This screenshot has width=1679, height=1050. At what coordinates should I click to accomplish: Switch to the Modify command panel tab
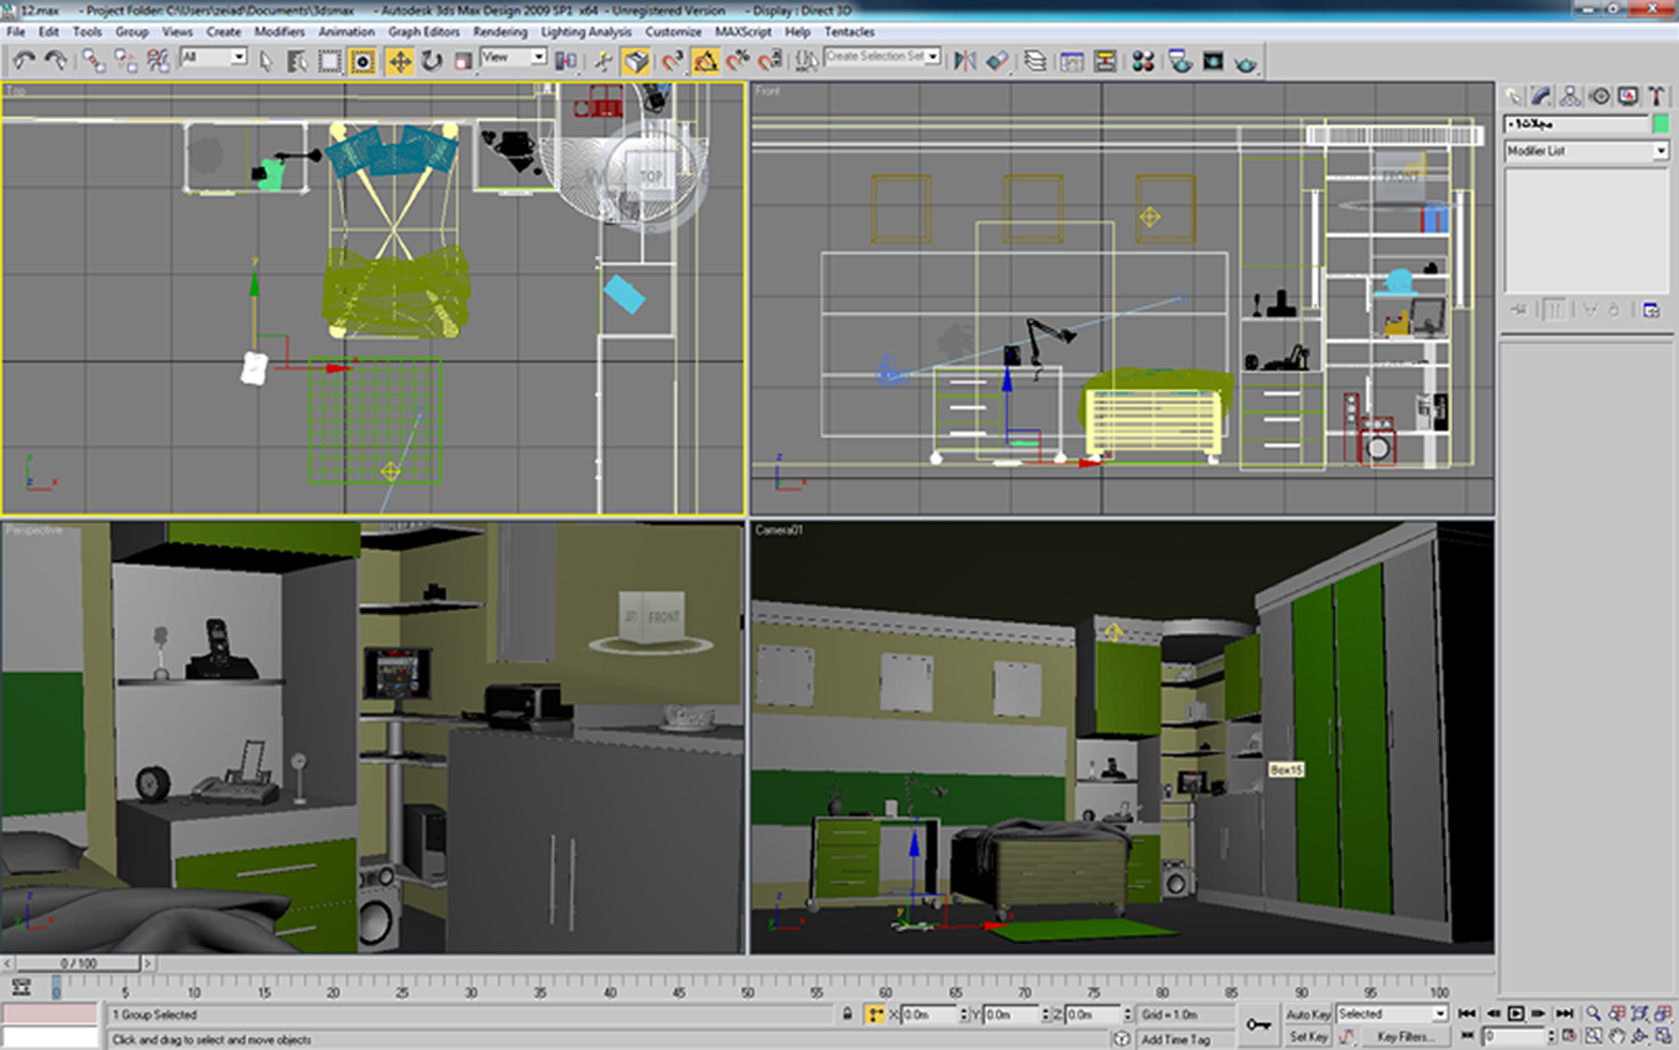pyautogui.click(x=1541, y=96)
